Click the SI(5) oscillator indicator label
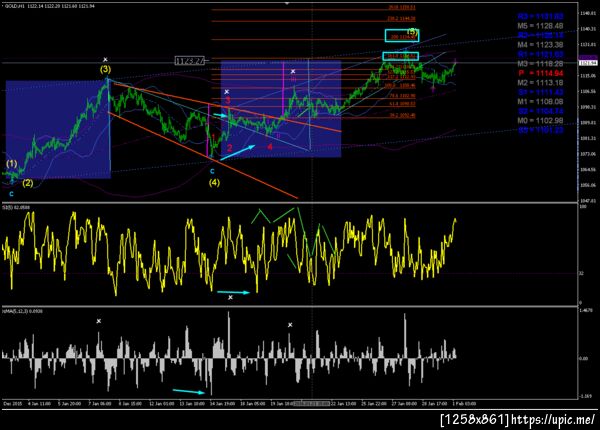This screenshot has width=600, height=430. point(16,208)
